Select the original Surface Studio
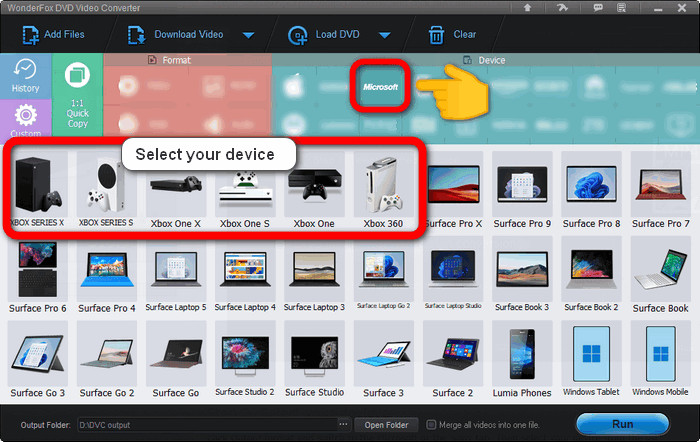Viewport: 700px width, 442px height. pos(314,360)
